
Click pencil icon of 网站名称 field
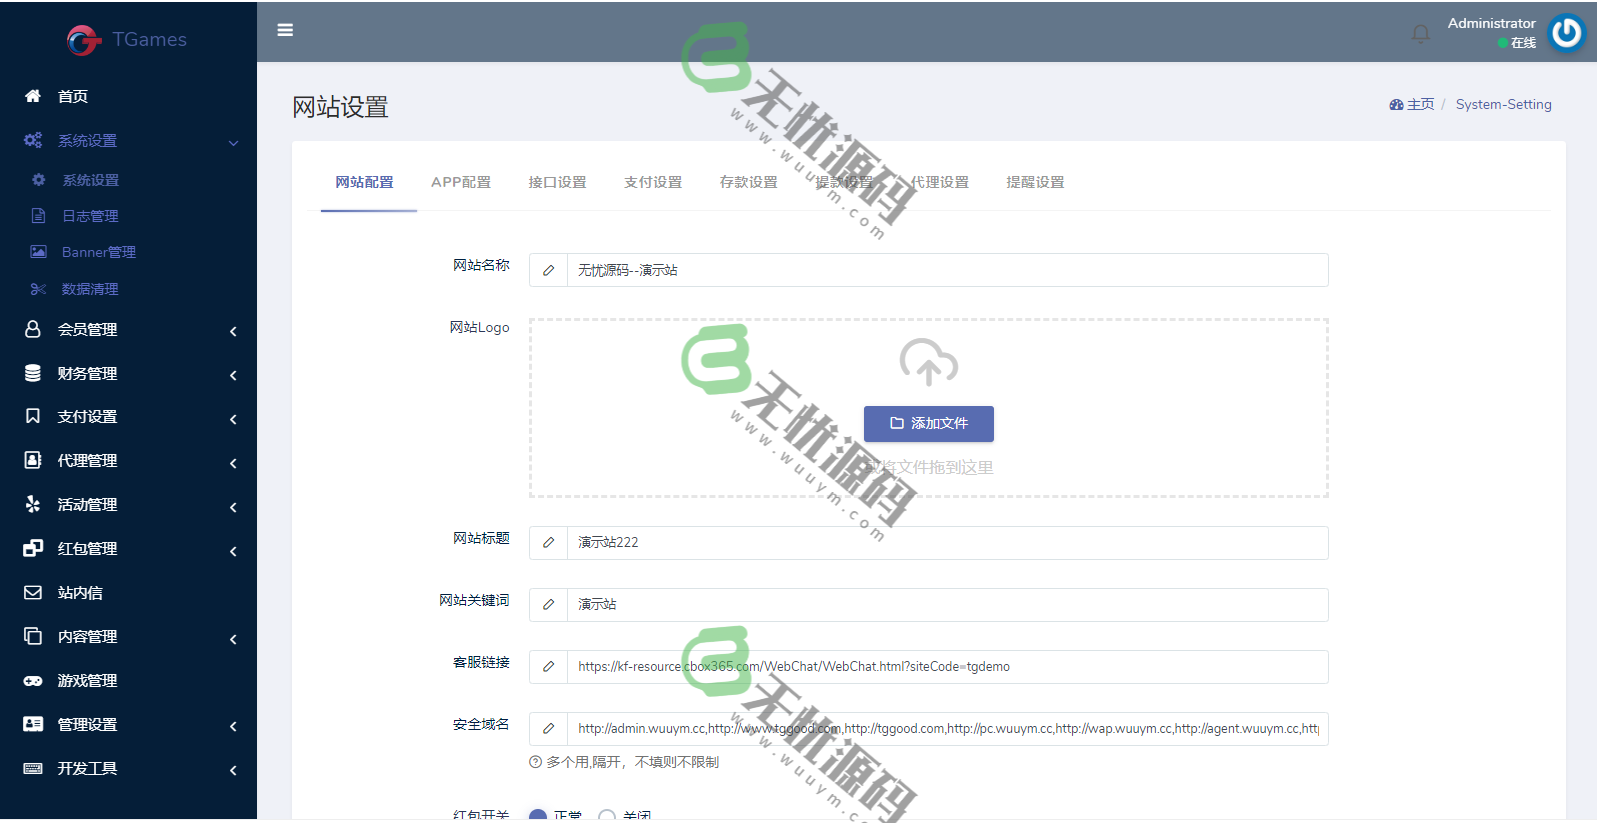point(548,270)
